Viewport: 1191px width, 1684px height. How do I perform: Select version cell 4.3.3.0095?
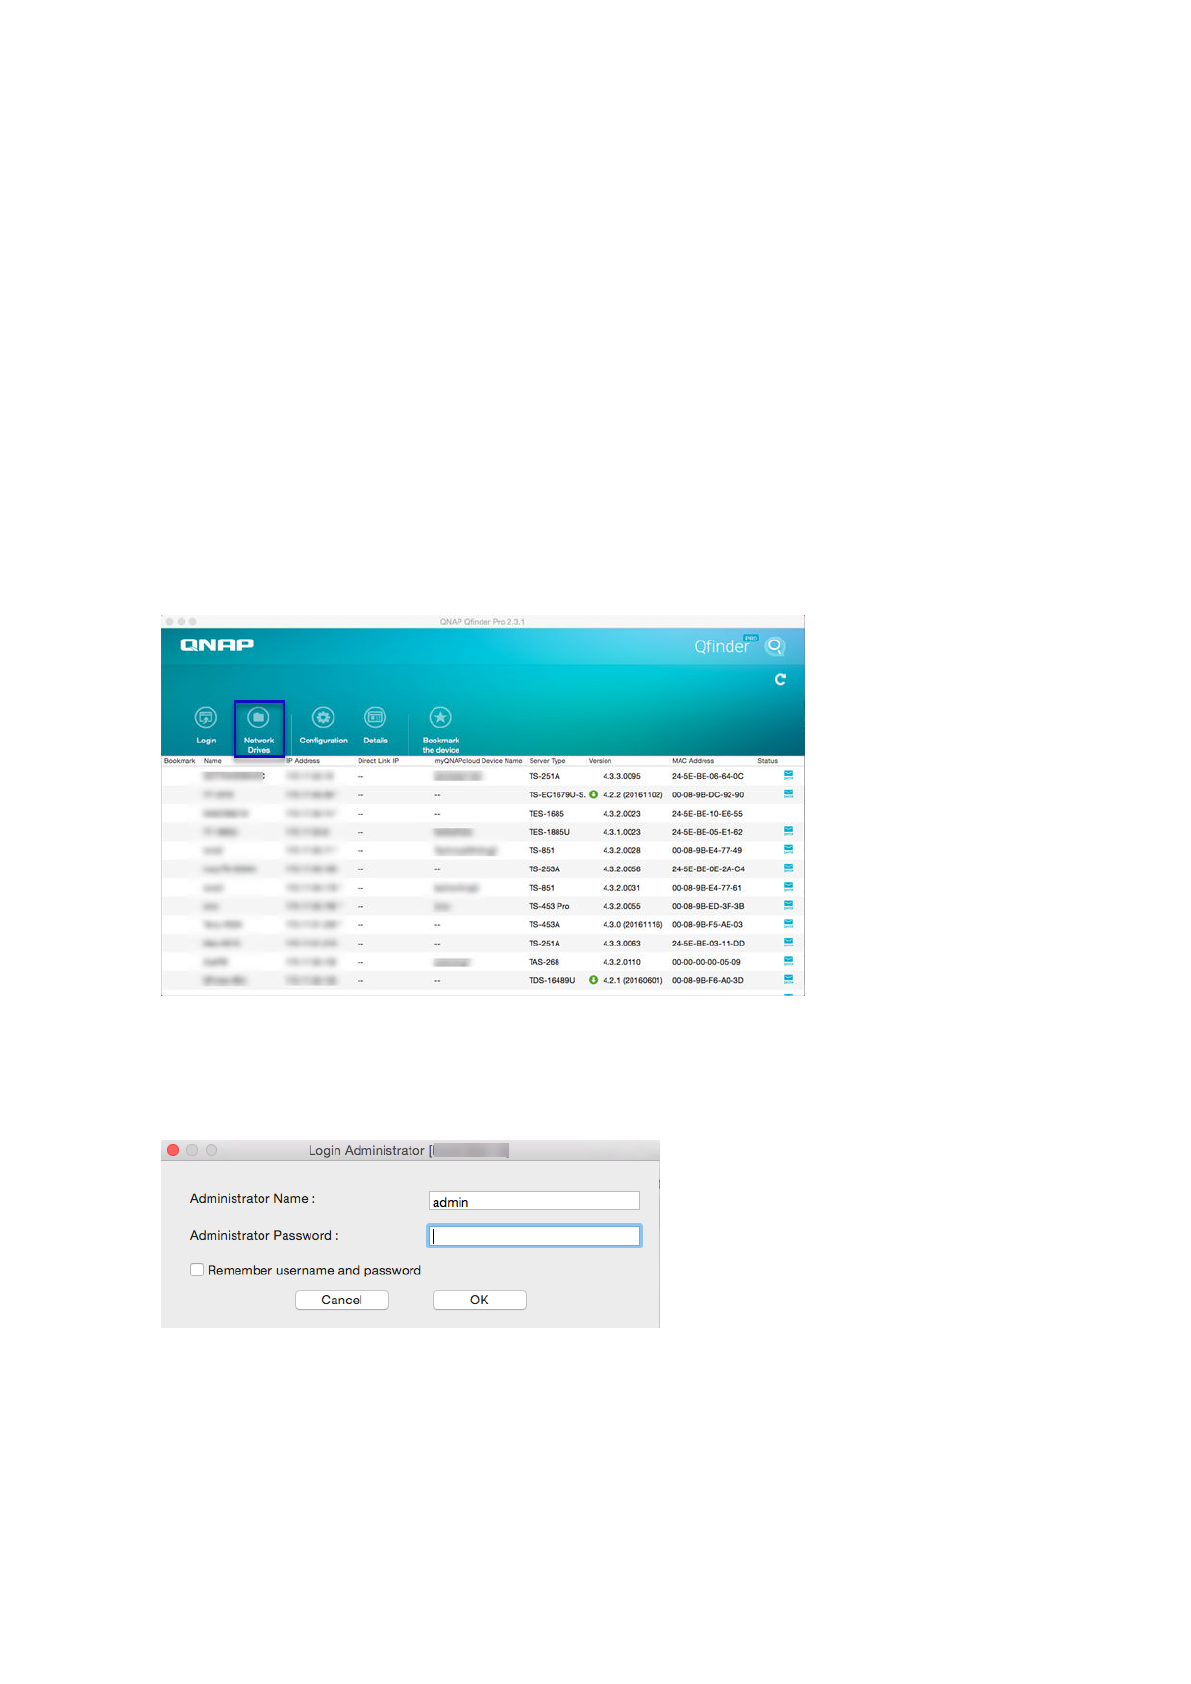622,776
